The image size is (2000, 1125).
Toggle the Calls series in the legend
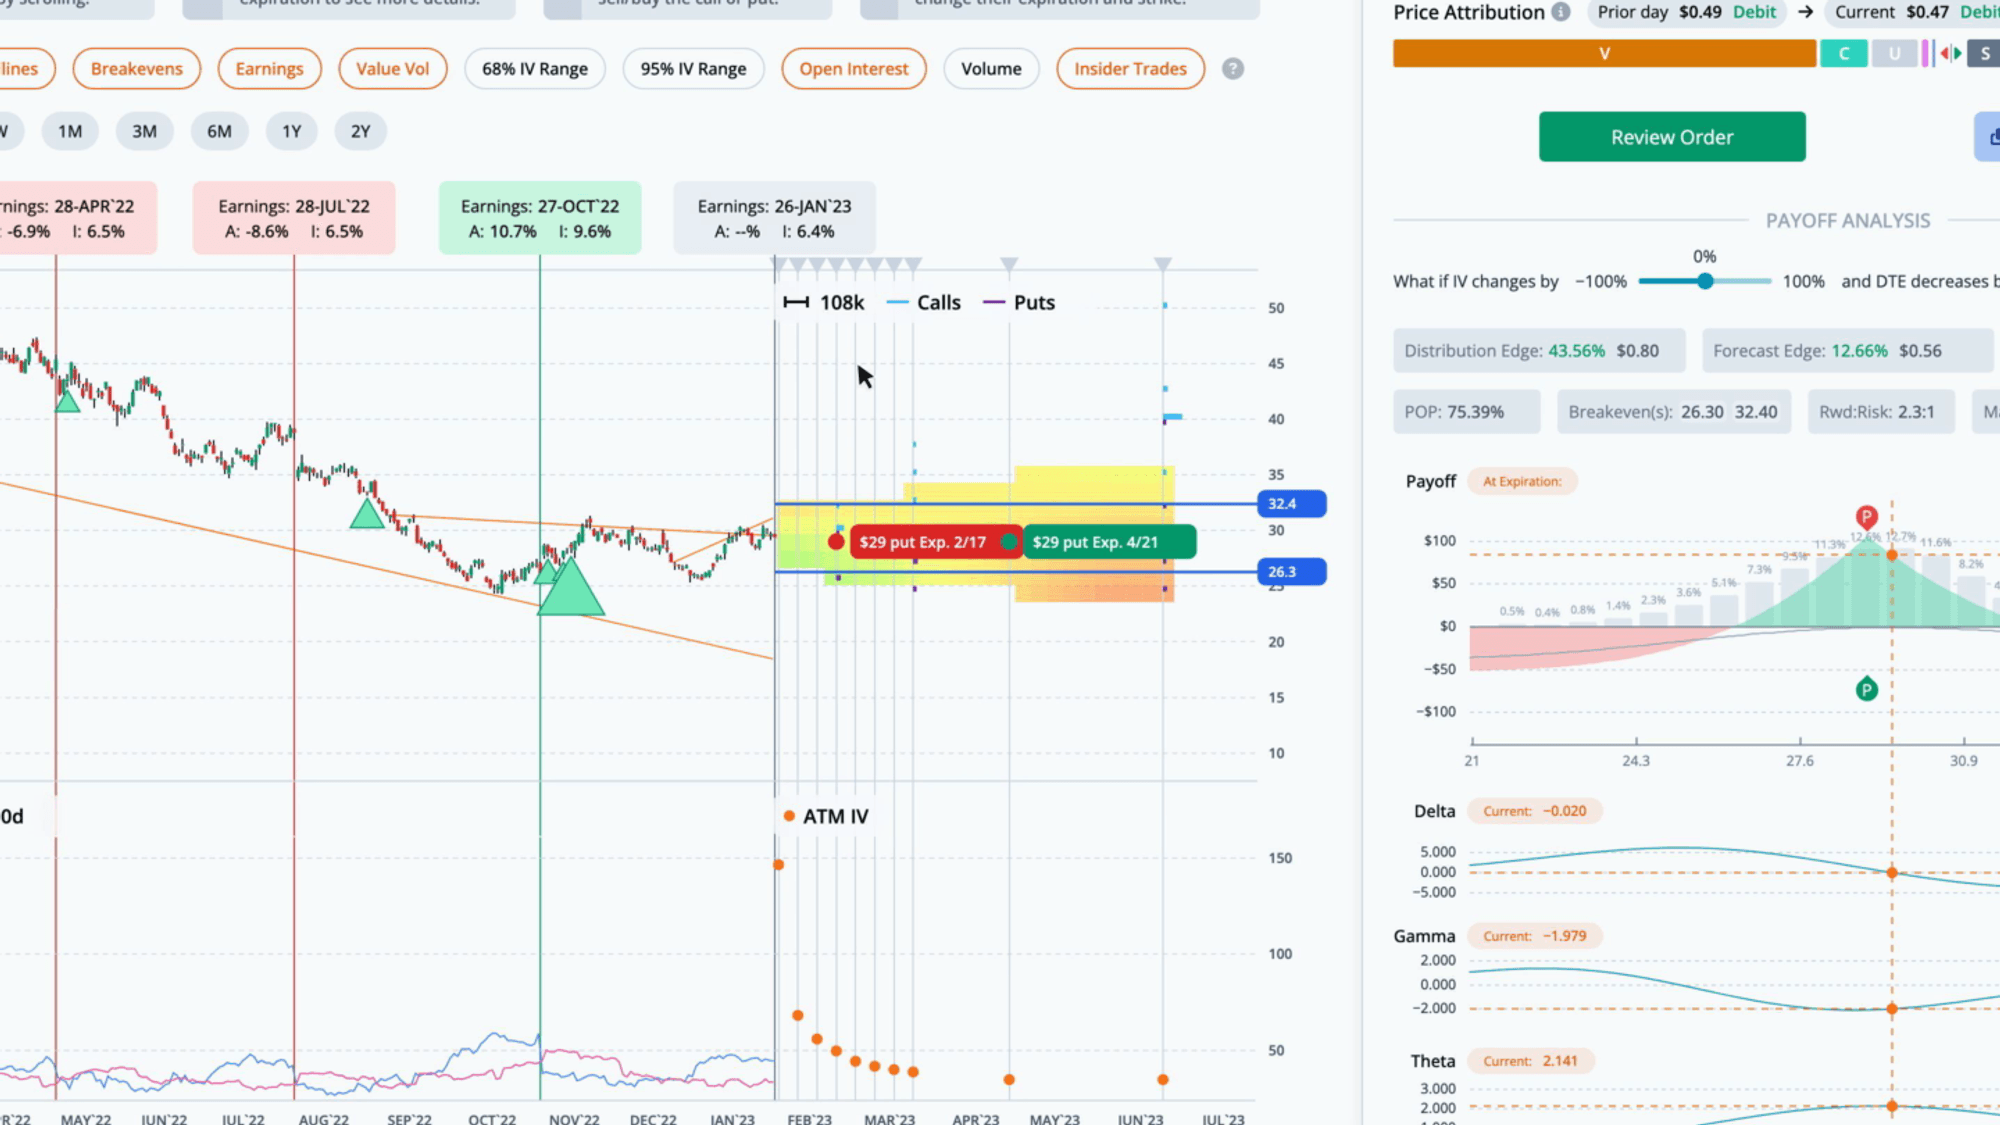[924, 303]
